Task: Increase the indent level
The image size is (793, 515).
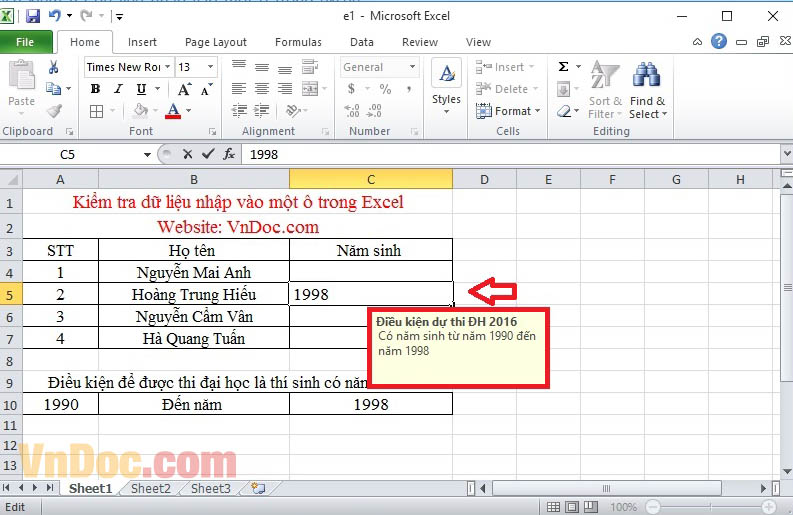Action: click(x=261, y=111)
